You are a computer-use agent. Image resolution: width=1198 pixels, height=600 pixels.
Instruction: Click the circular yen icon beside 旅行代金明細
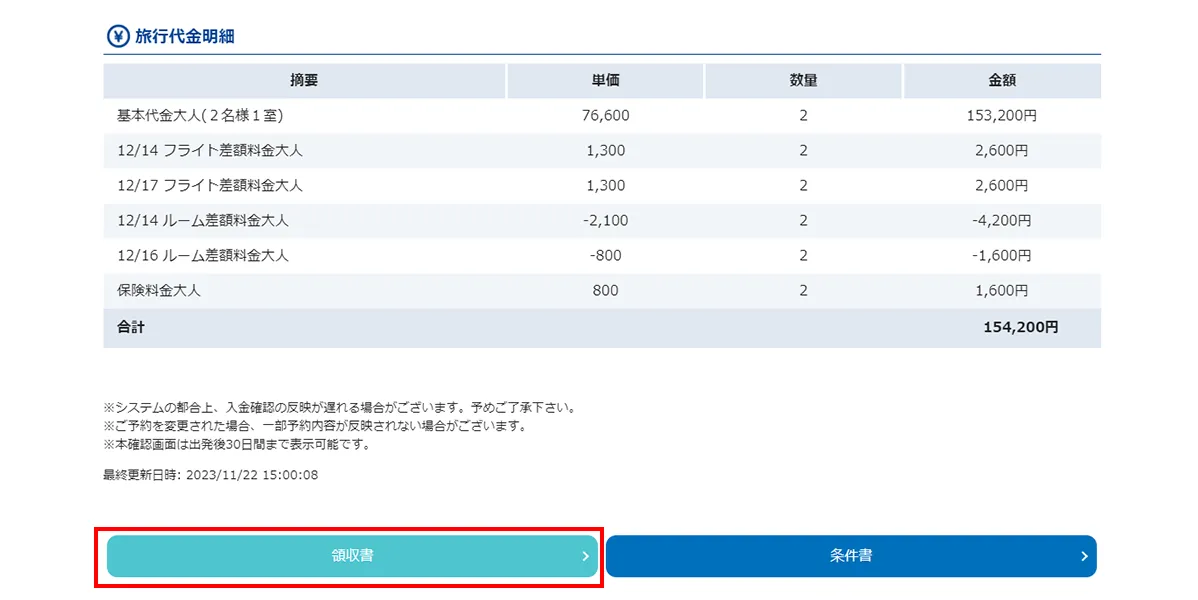tap(116, 34)
